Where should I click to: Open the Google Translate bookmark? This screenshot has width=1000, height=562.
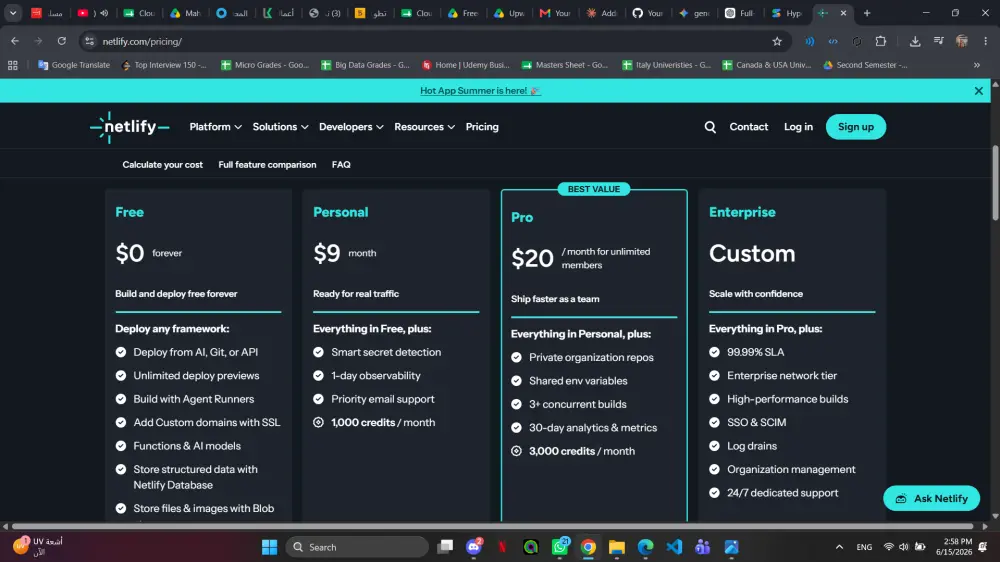[x=74, y=65]
